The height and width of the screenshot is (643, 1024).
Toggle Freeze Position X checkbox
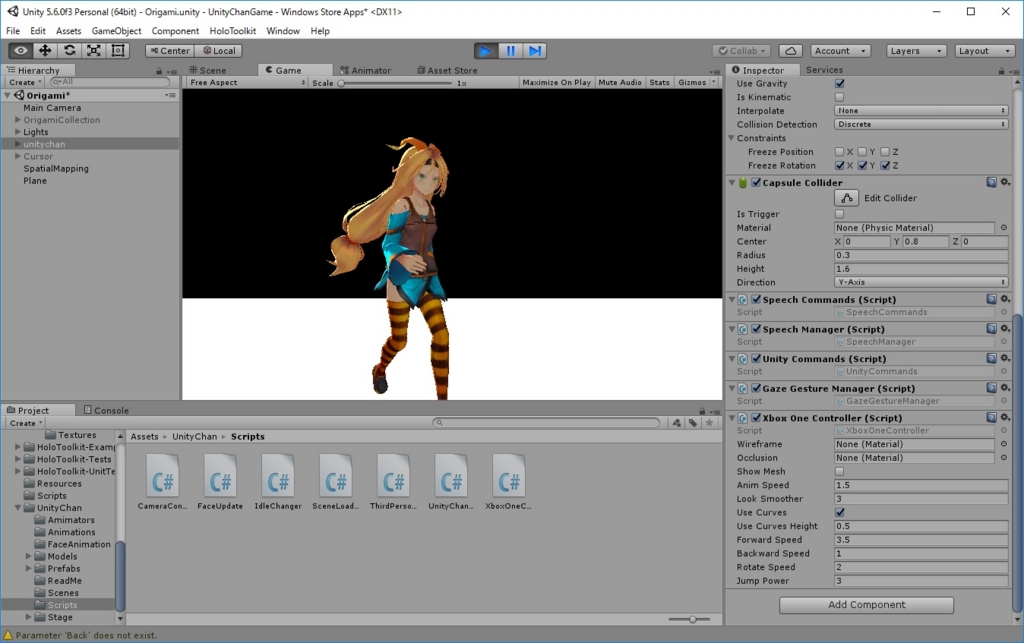point(840,152)
